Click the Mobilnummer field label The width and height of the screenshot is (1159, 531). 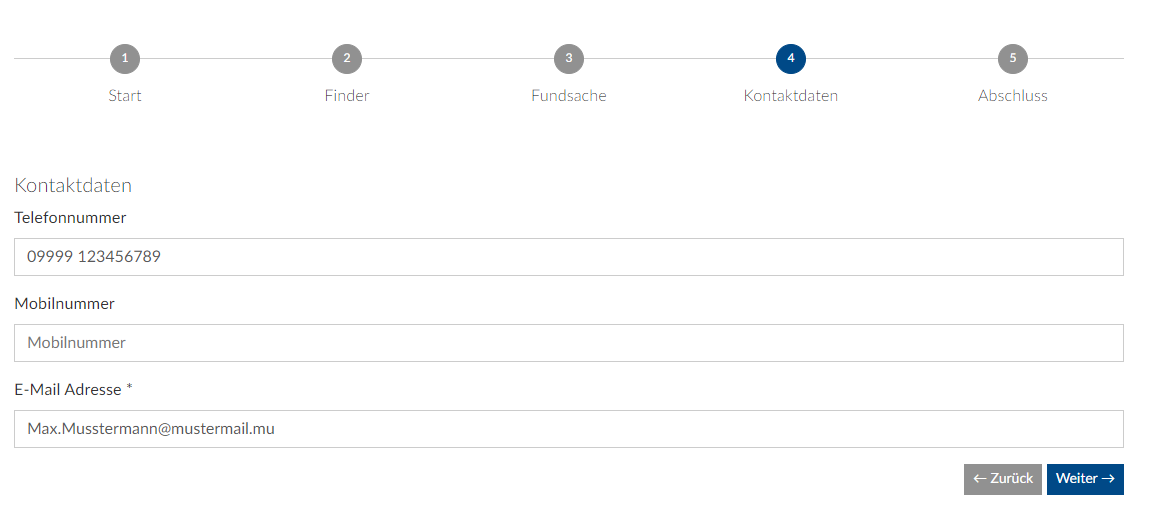(x=64, y=303)
